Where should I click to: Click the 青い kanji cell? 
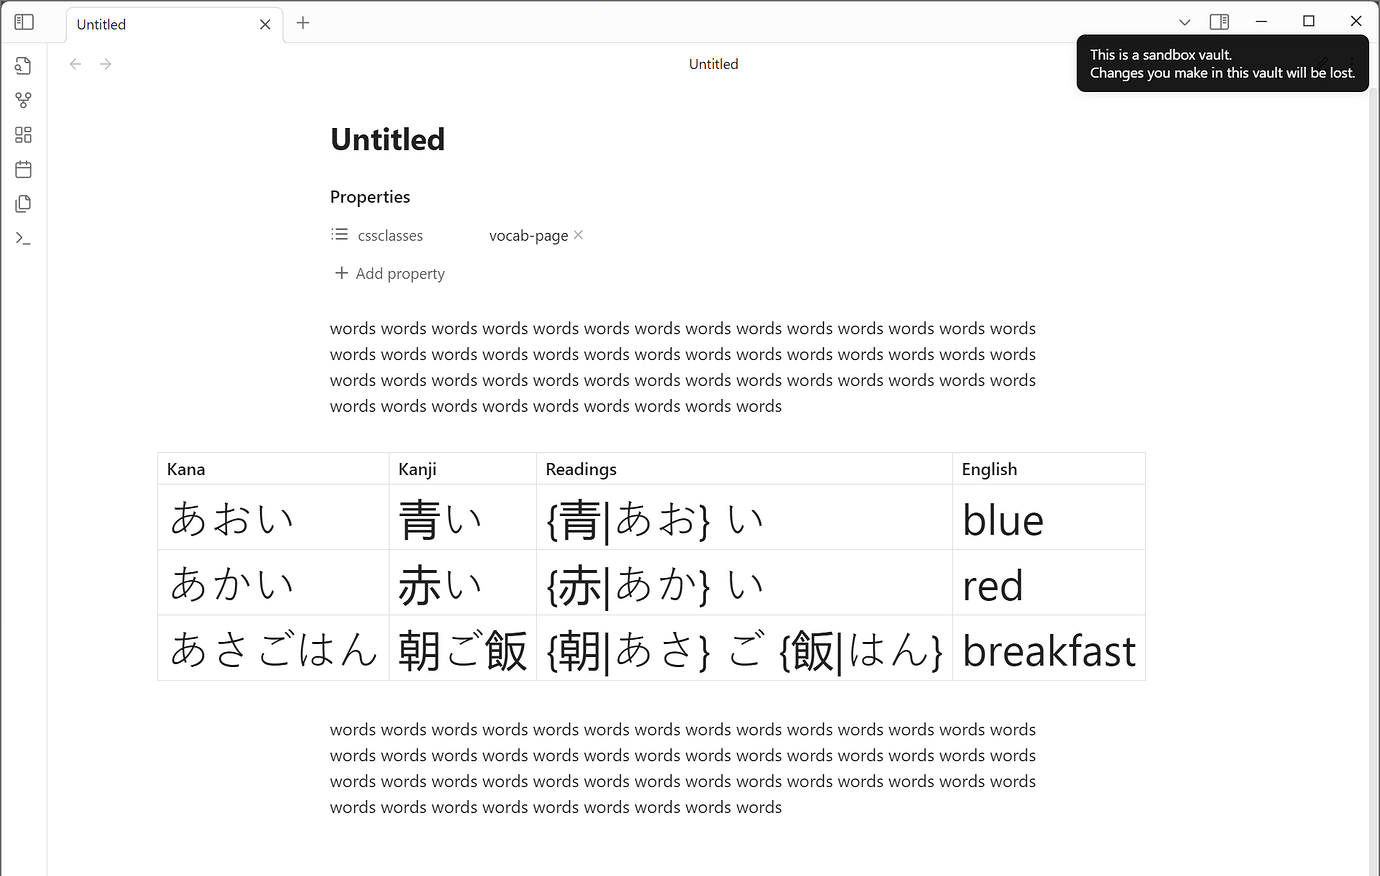[463, 518]
